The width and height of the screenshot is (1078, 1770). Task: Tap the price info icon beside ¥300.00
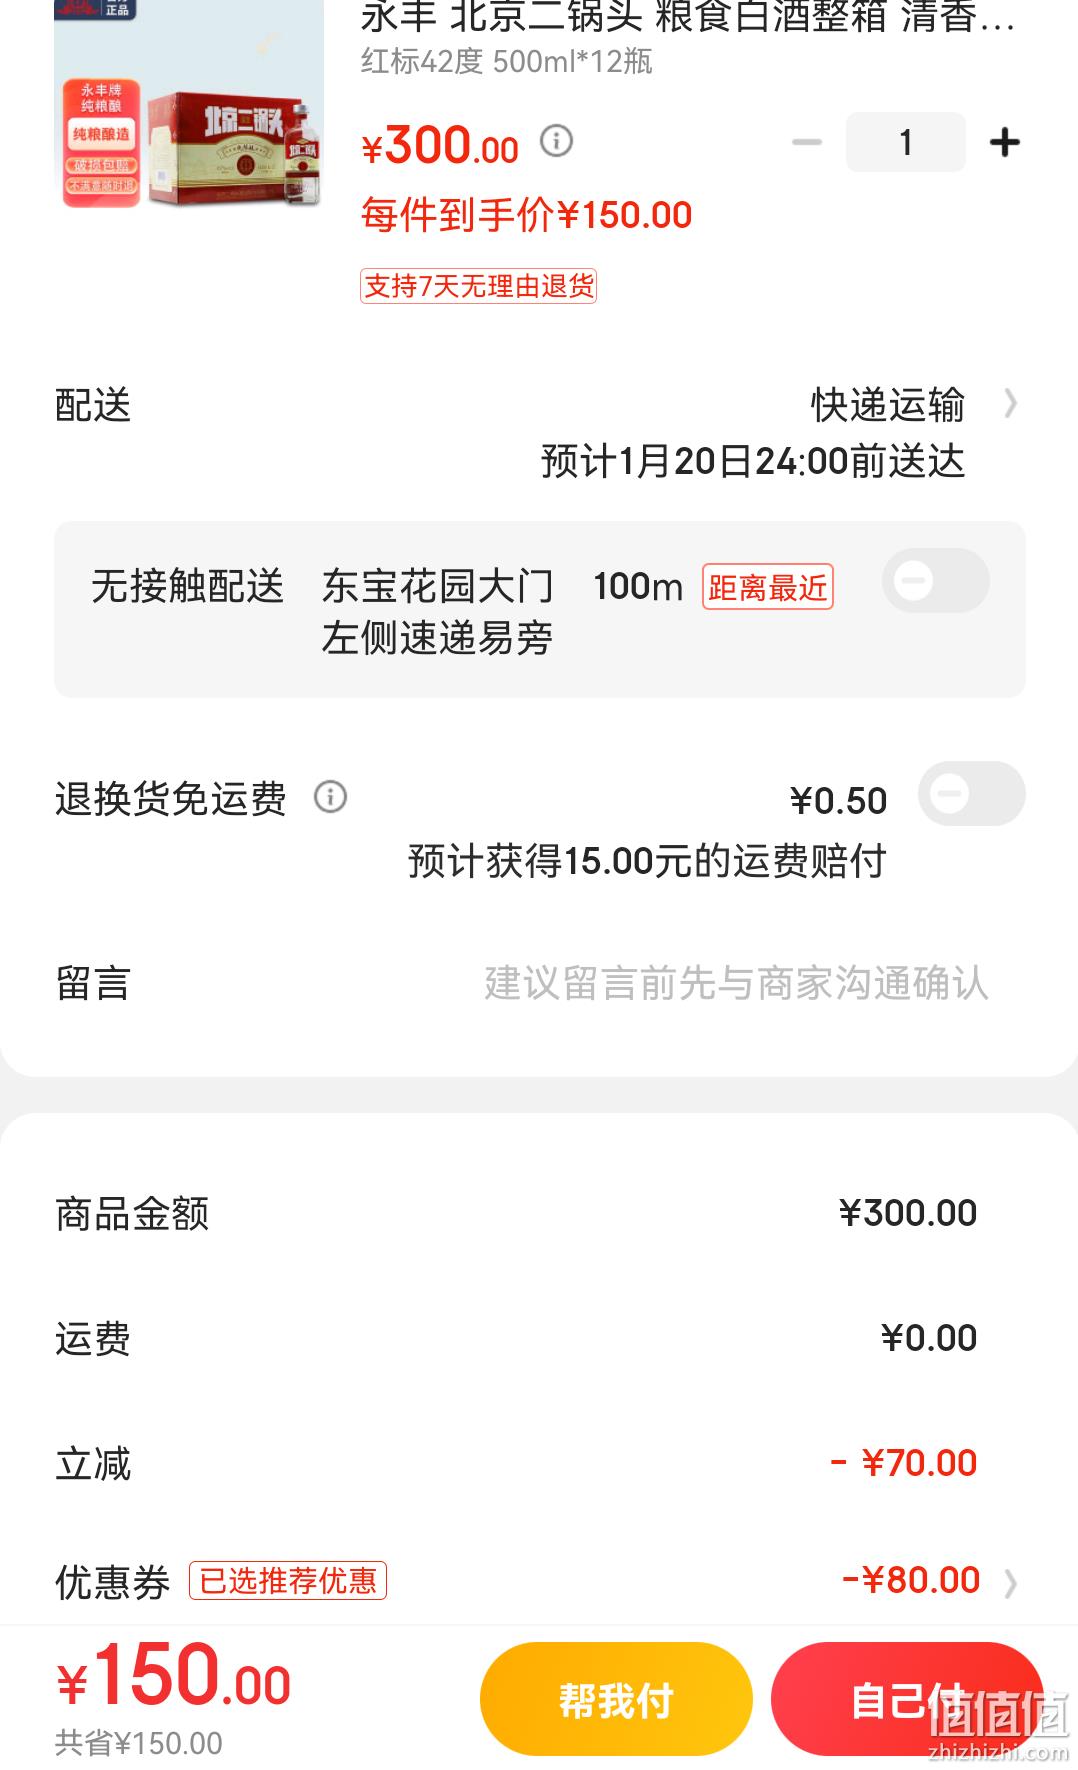[556, 141]
